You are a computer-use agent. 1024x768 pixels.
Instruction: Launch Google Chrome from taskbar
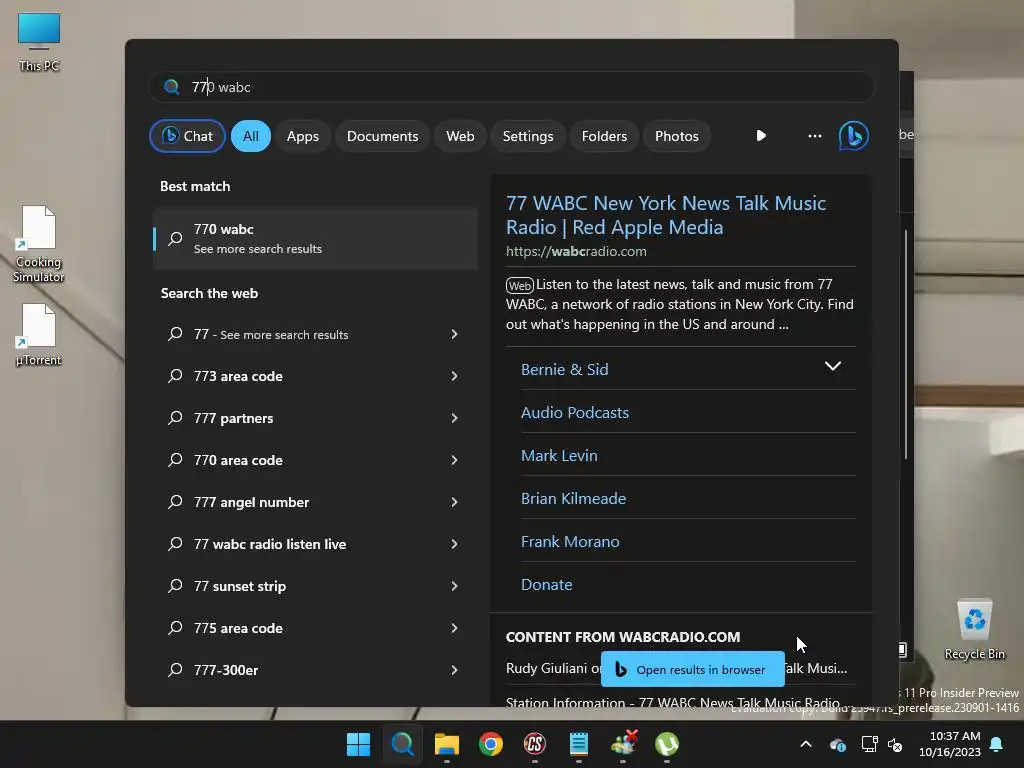pyautogui.click(x=490, y=744)
